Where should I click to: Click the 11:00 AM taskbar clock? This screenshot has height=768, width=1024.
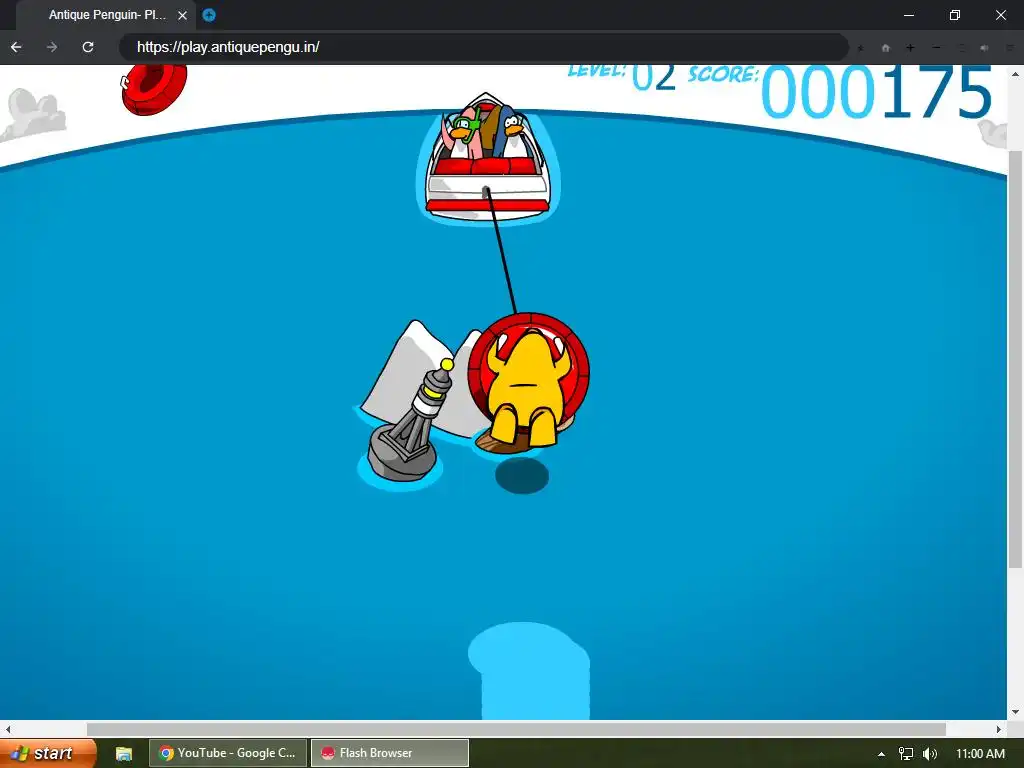pyautogui.click(x=980, y=754)
